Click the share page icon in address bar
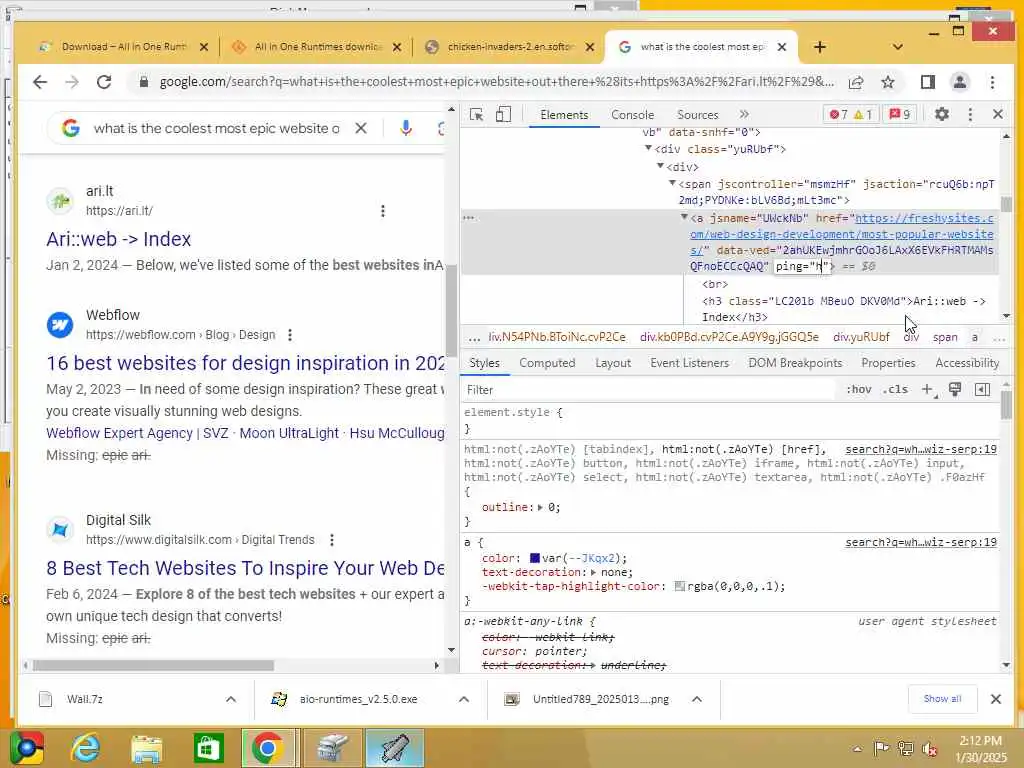 click(x=856, y=82)
